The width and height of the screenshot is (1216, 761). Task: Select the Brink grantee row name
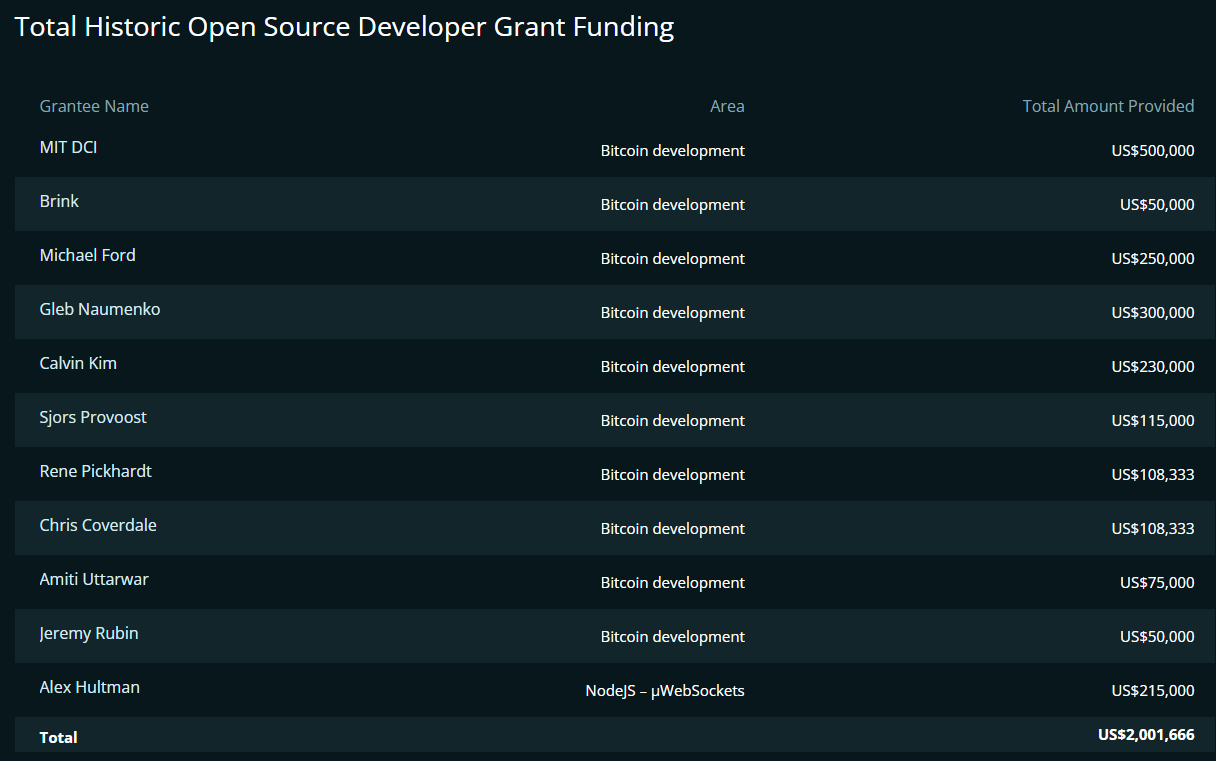tap(59, 201)
